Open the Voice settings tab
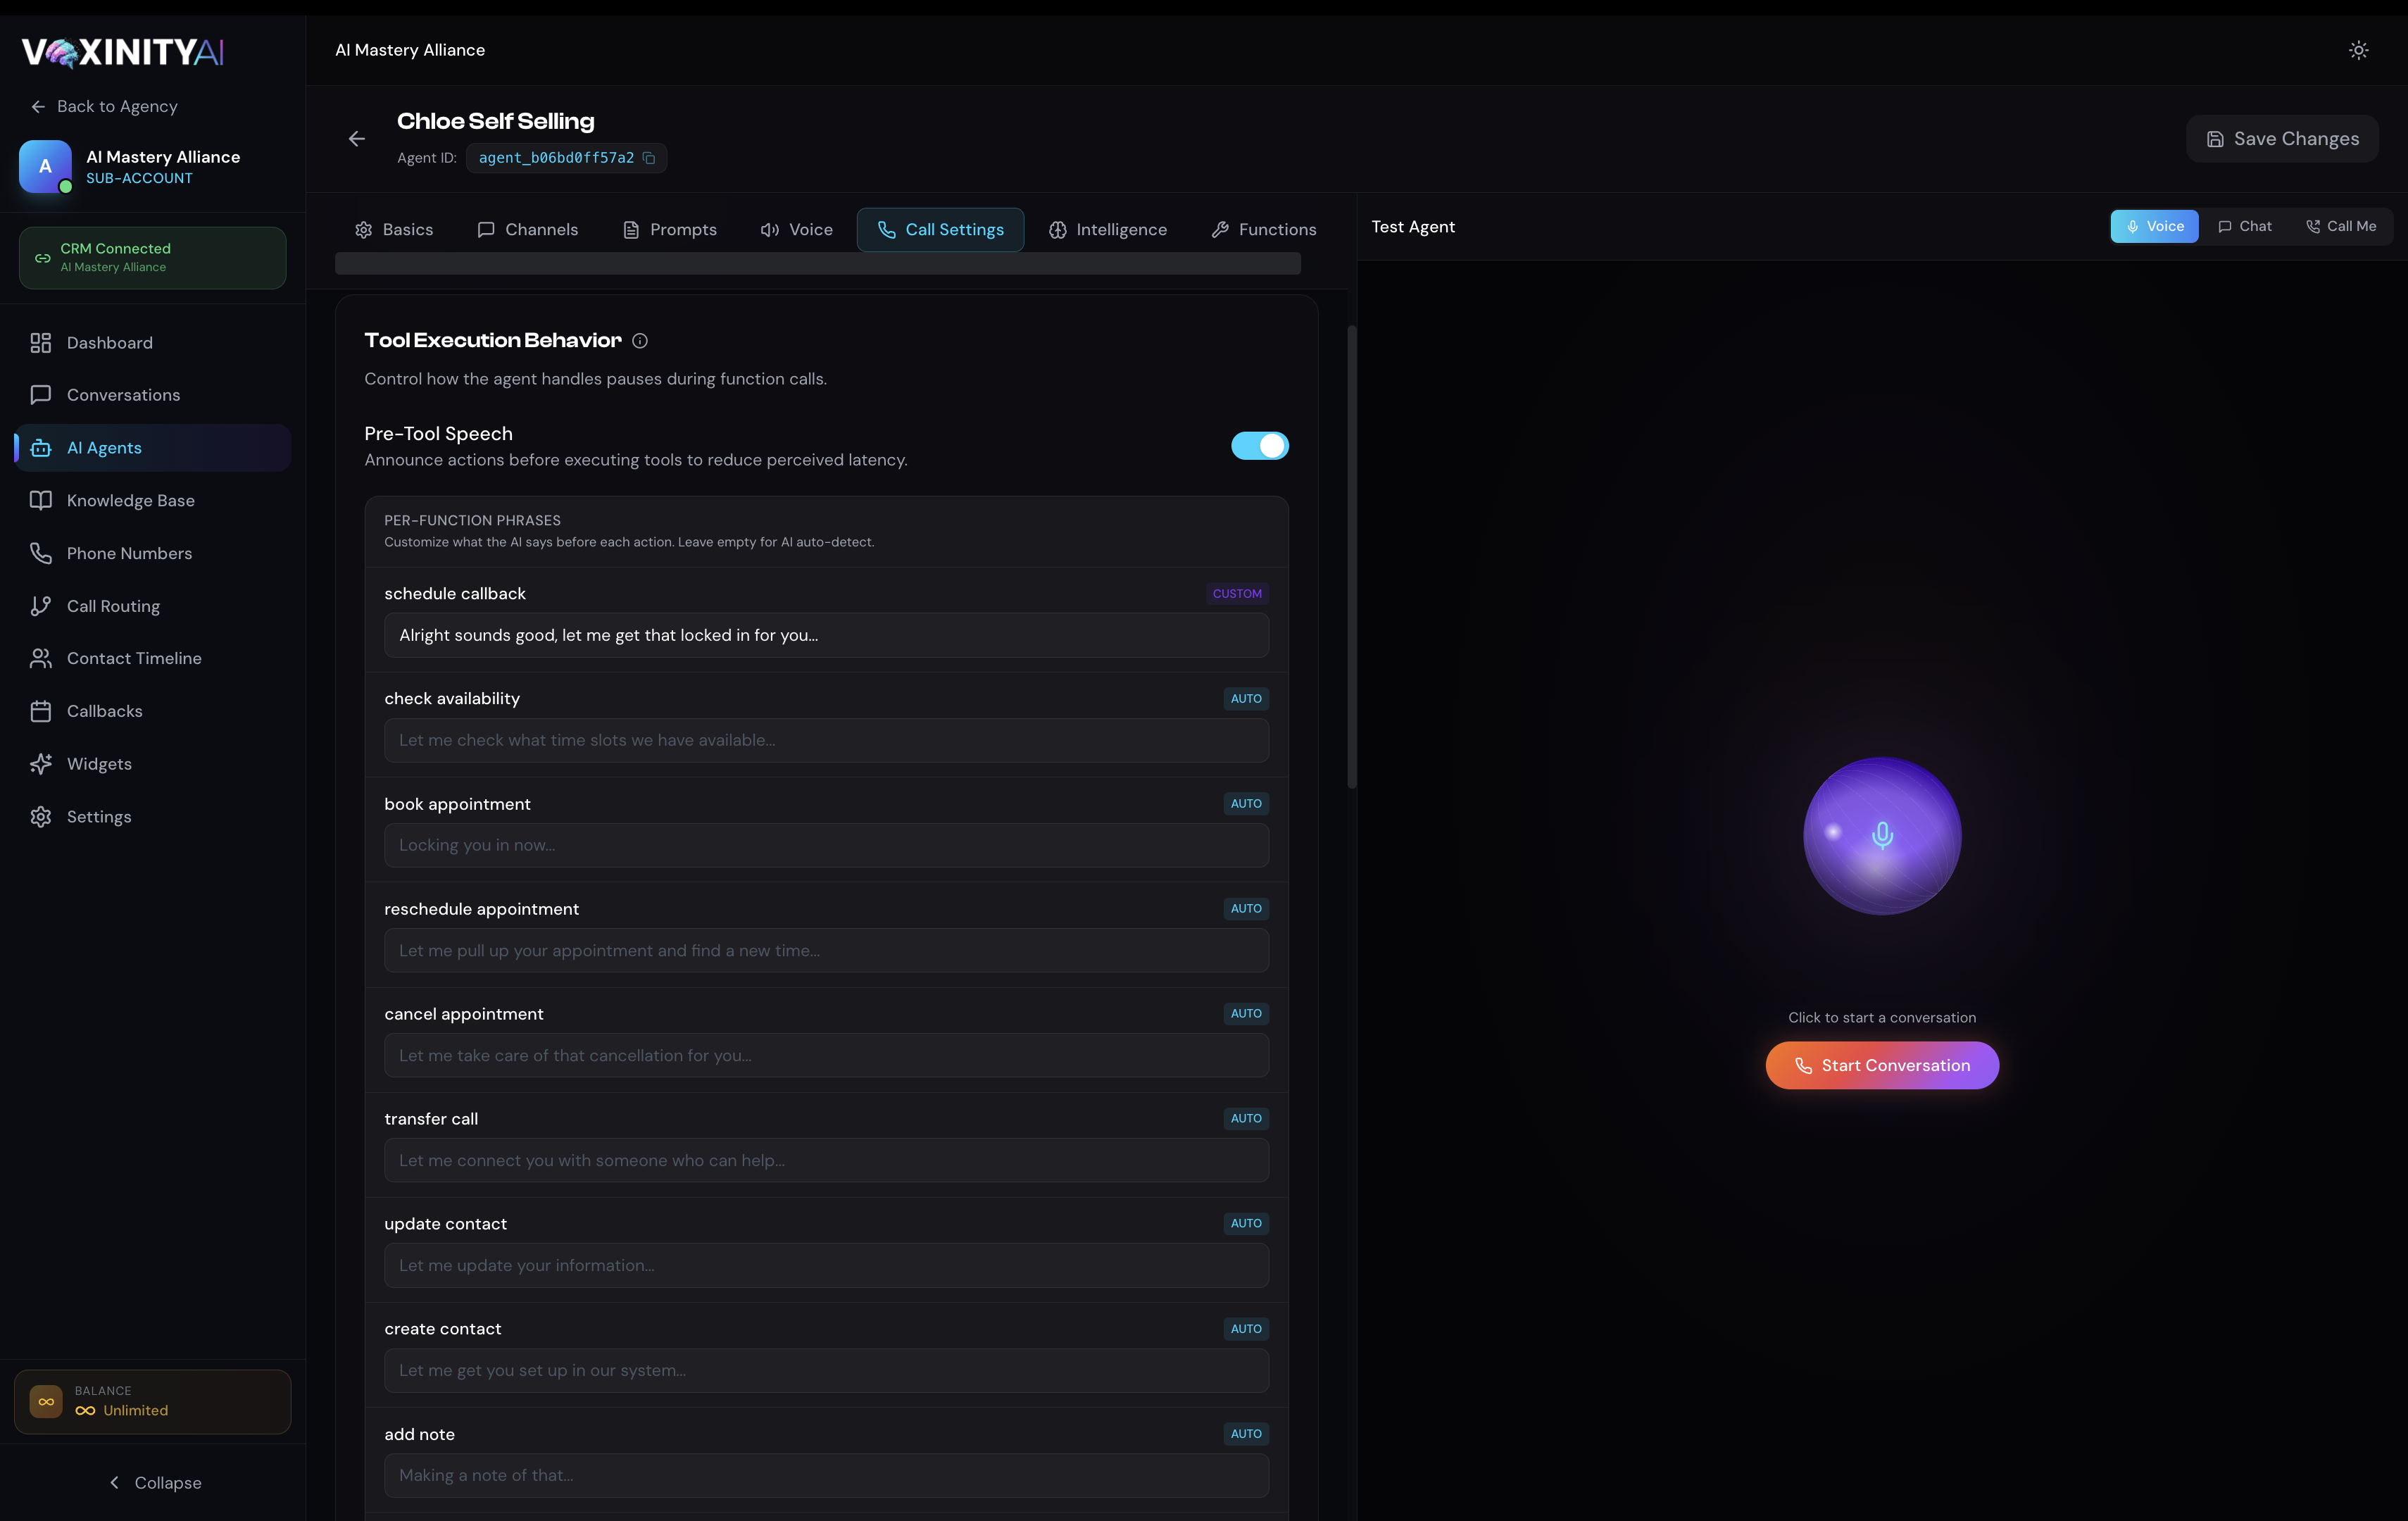 point(796,230)
